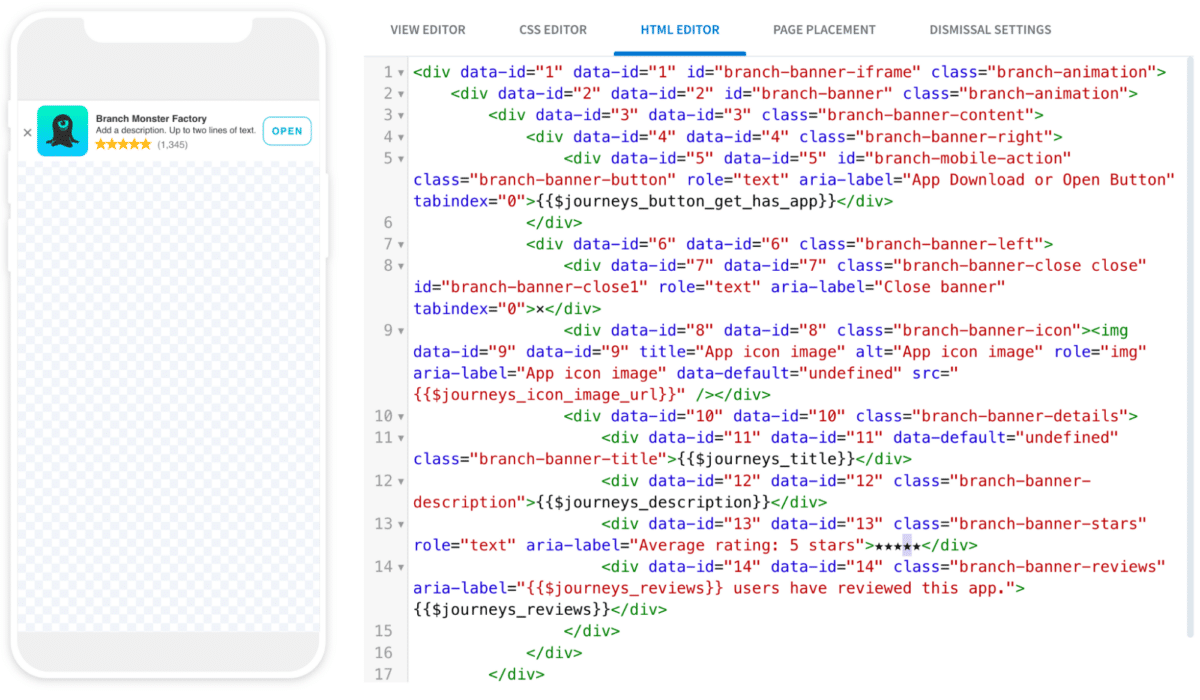Collapse the branch-banner-icon fold on line 9
The height and width of the screenshot is (700, 1200).
pos(399,329)
